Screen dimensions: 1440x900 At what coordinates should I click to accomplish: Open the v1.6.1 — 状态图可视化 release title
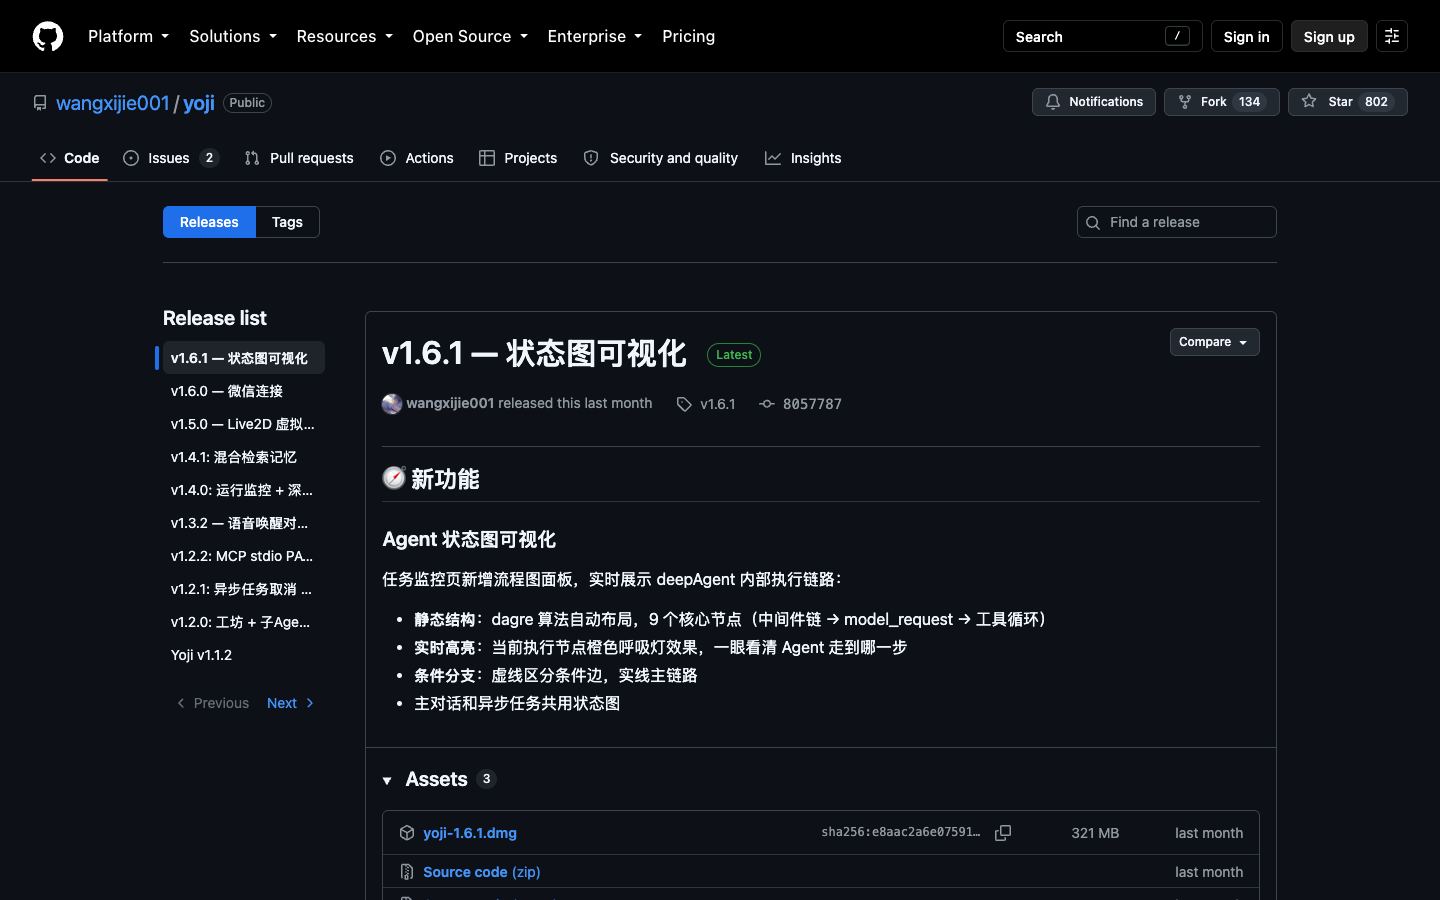[534, 353]
